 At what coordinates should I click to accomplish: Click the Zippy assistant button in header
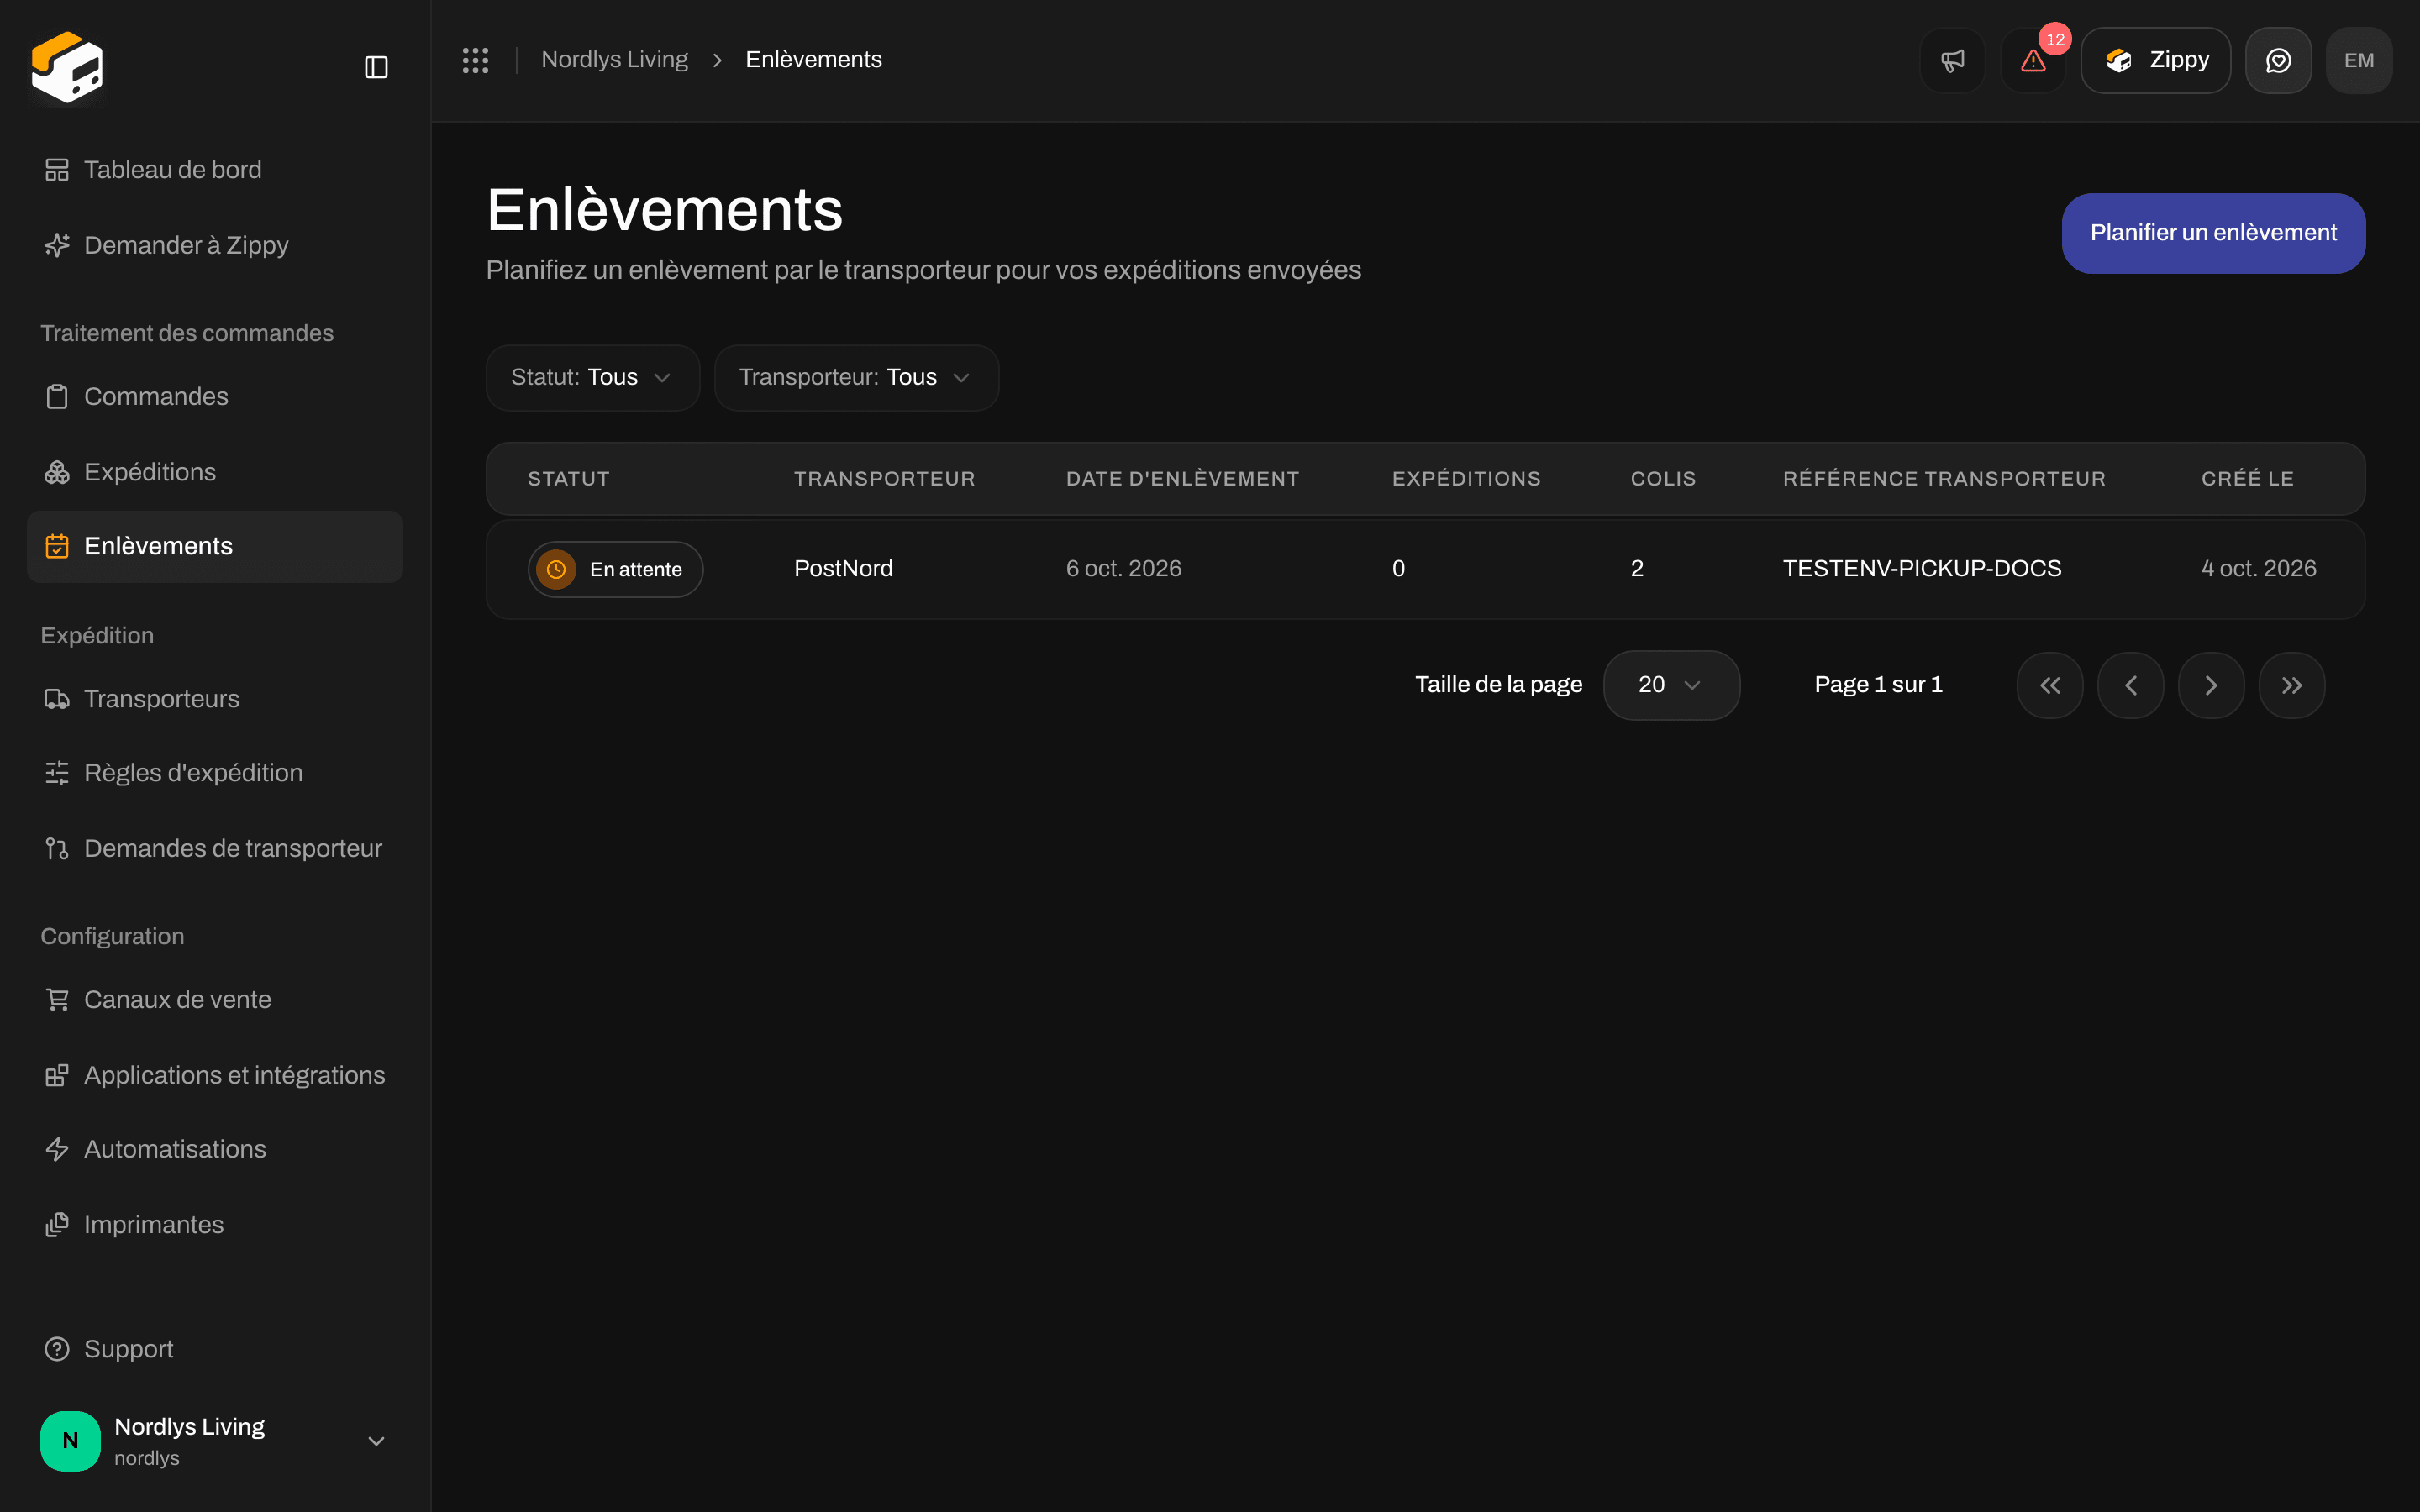(x=2155, y=60)
